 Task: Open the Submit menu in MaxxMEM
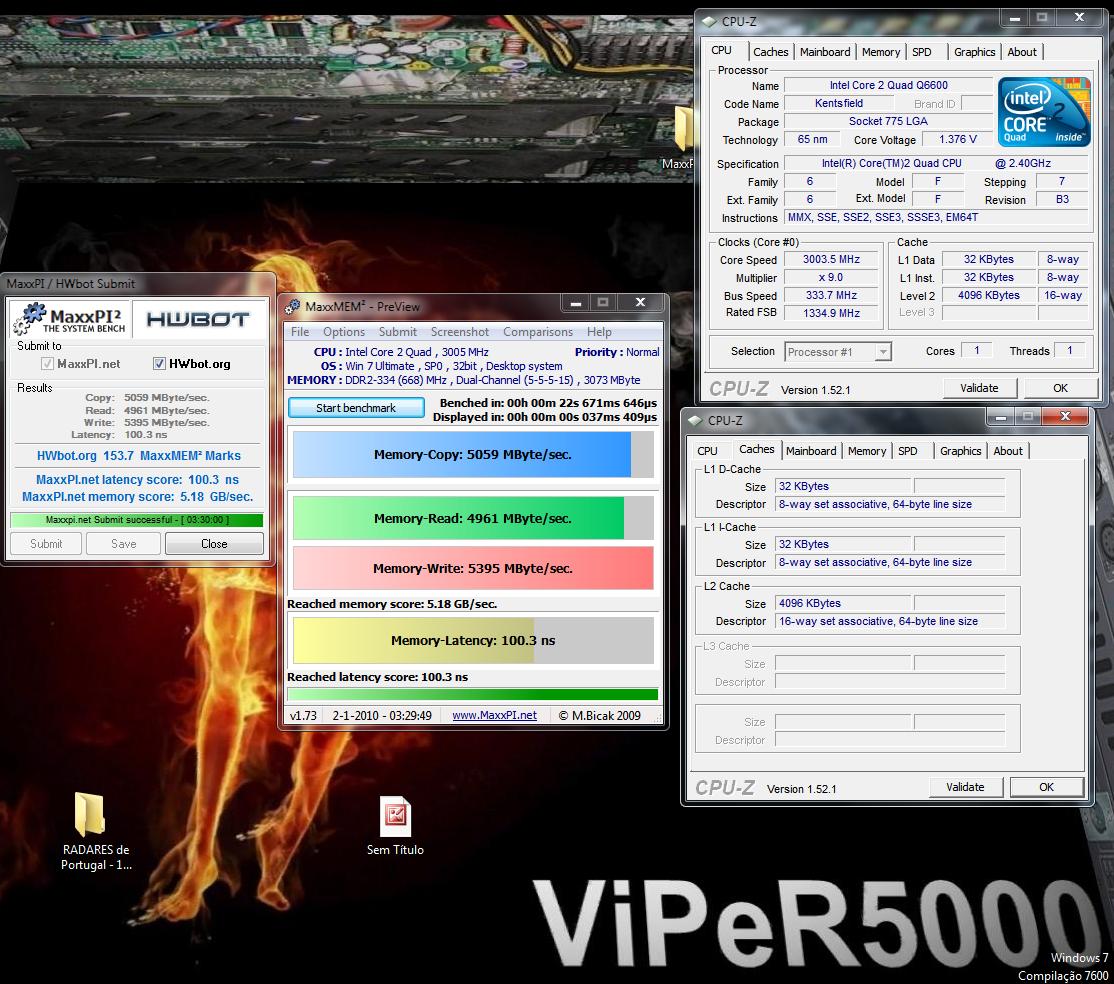click(x=398, y=332)
